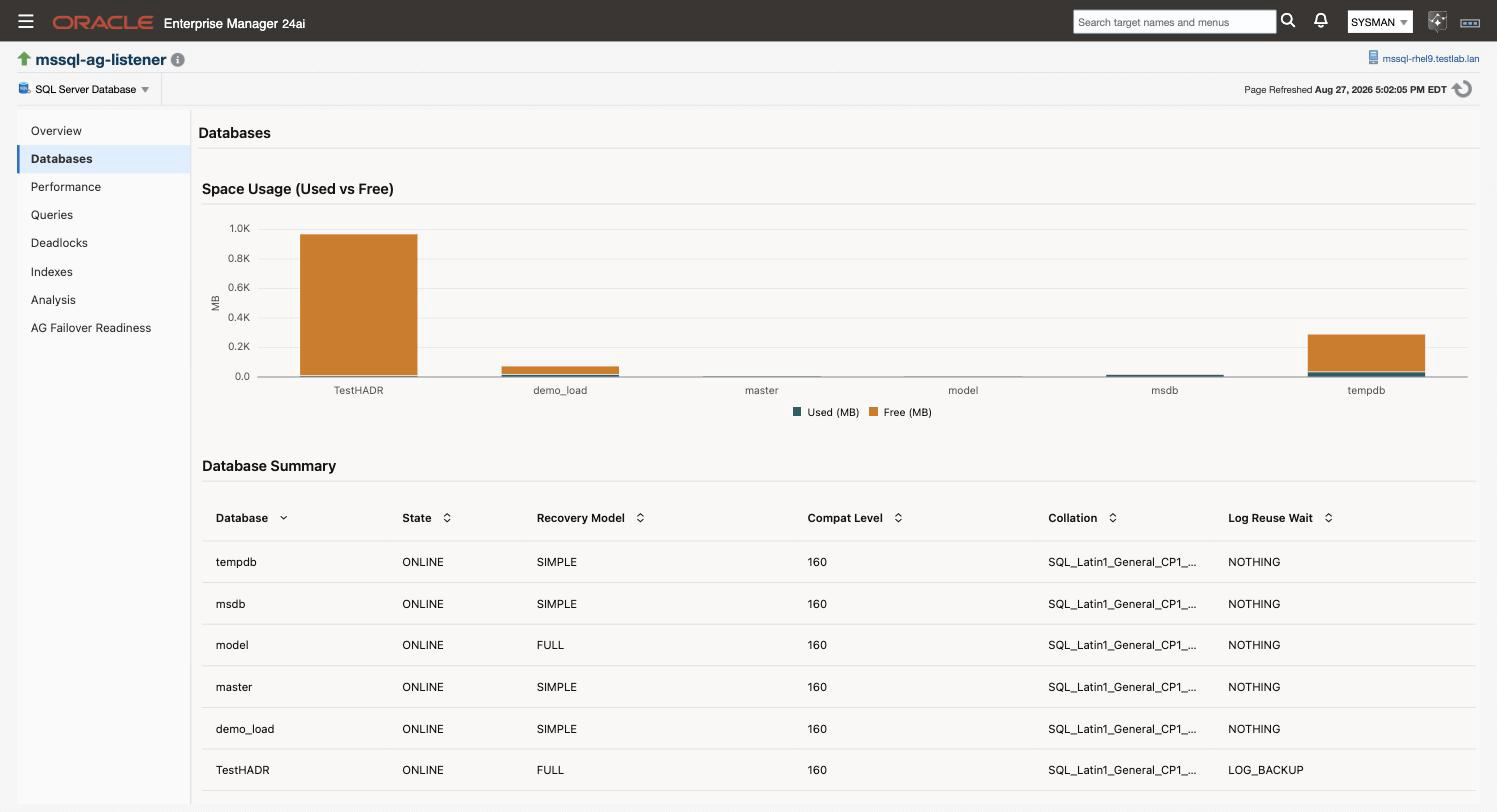Click Enterprise Manager 24ai title text

[234, 22]
